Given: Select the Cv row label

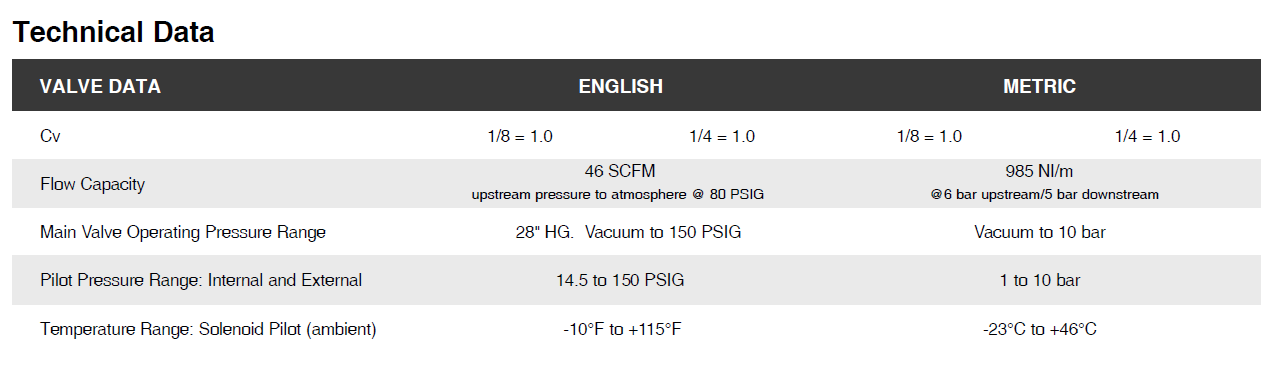Looking at the screenshot, I should 50,136.
